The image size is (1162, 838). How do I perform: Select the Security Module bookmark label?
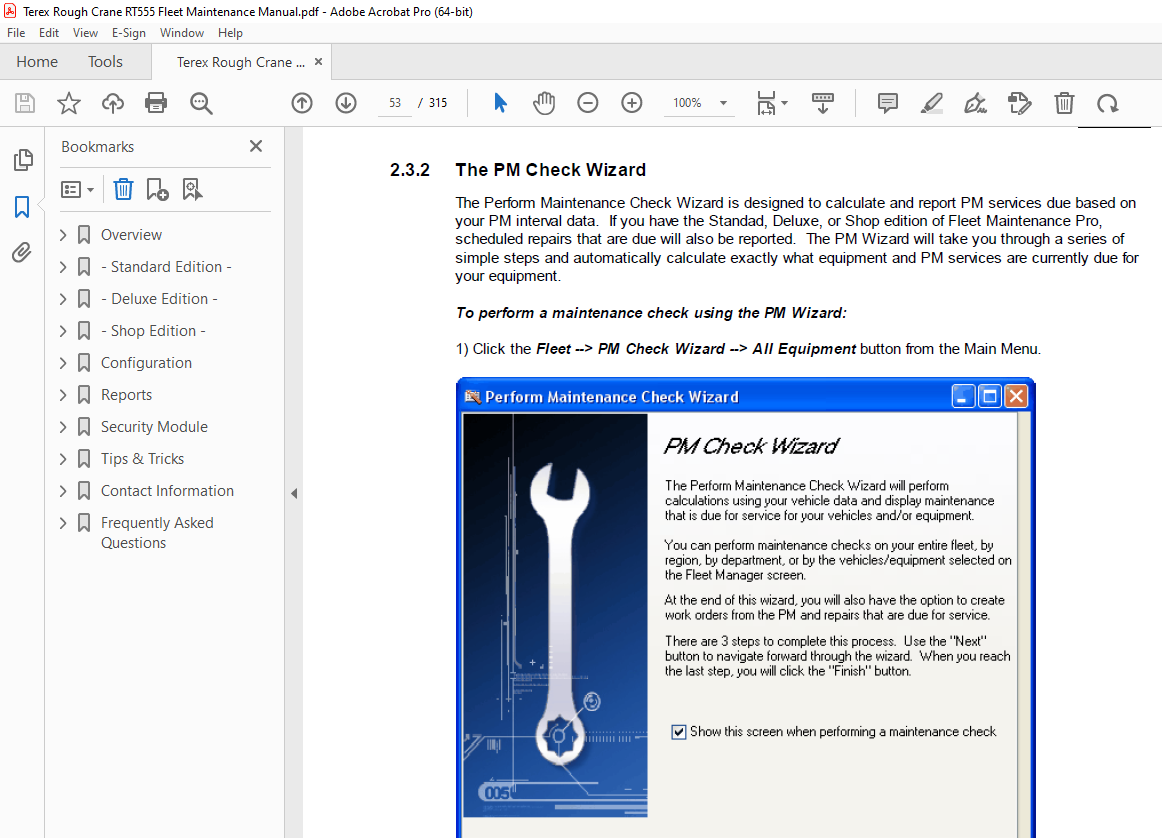pos(154,427)
